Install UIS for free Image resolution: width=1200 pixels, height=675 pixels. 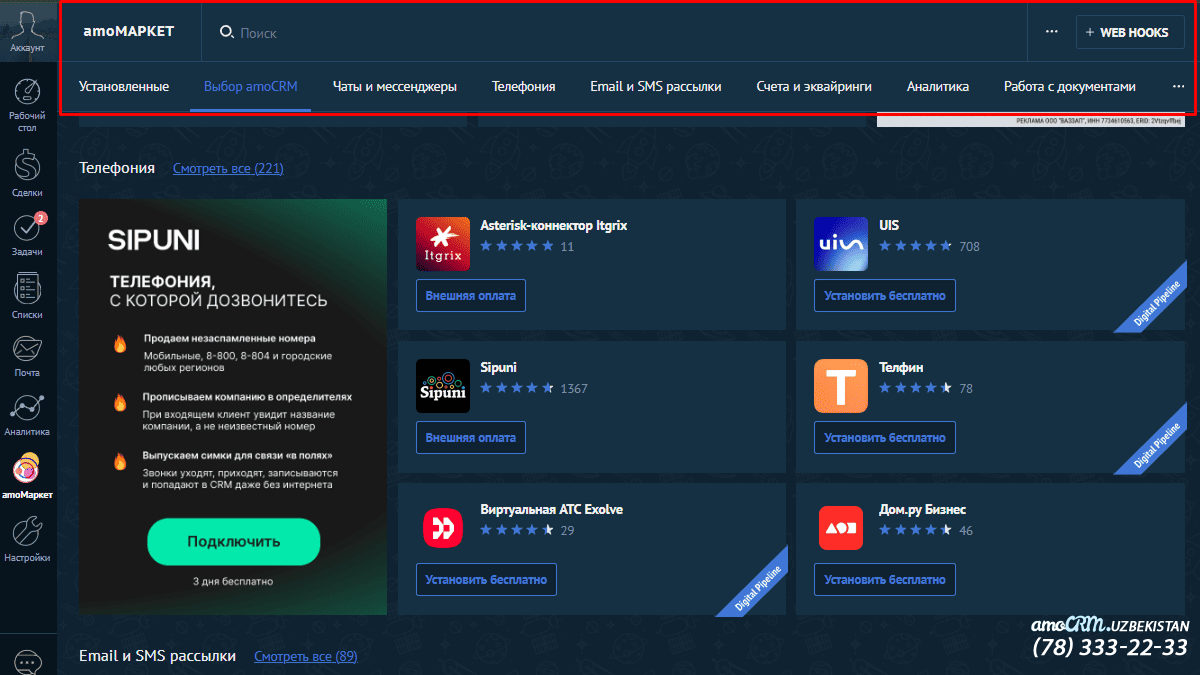pyautogui.click(x=885, y=296)
